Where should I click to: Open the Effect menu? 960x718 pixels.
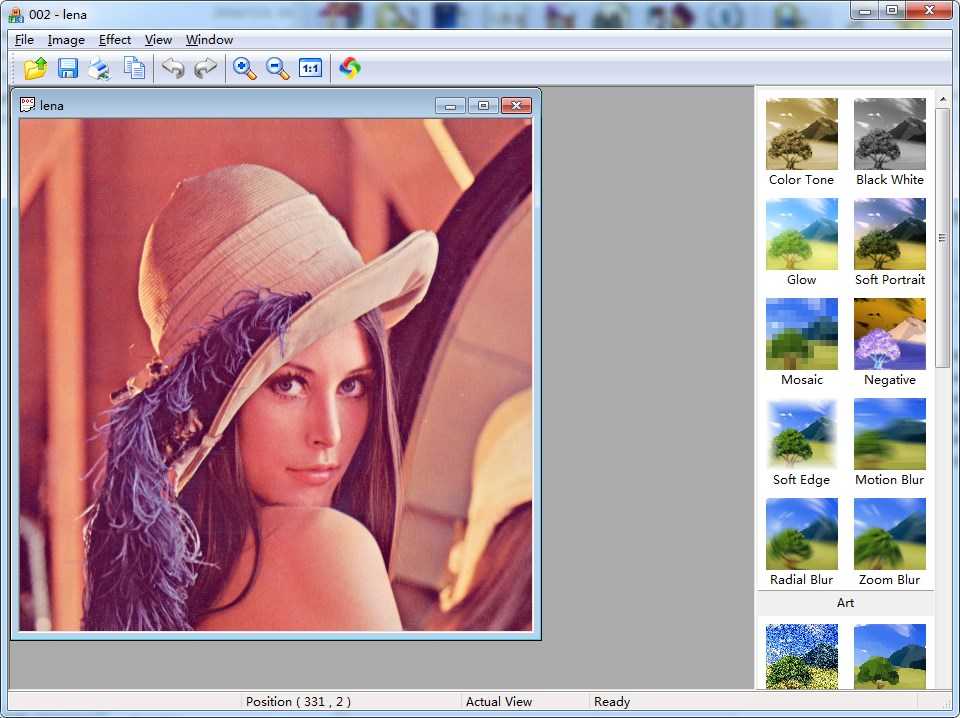click(115, 40)
